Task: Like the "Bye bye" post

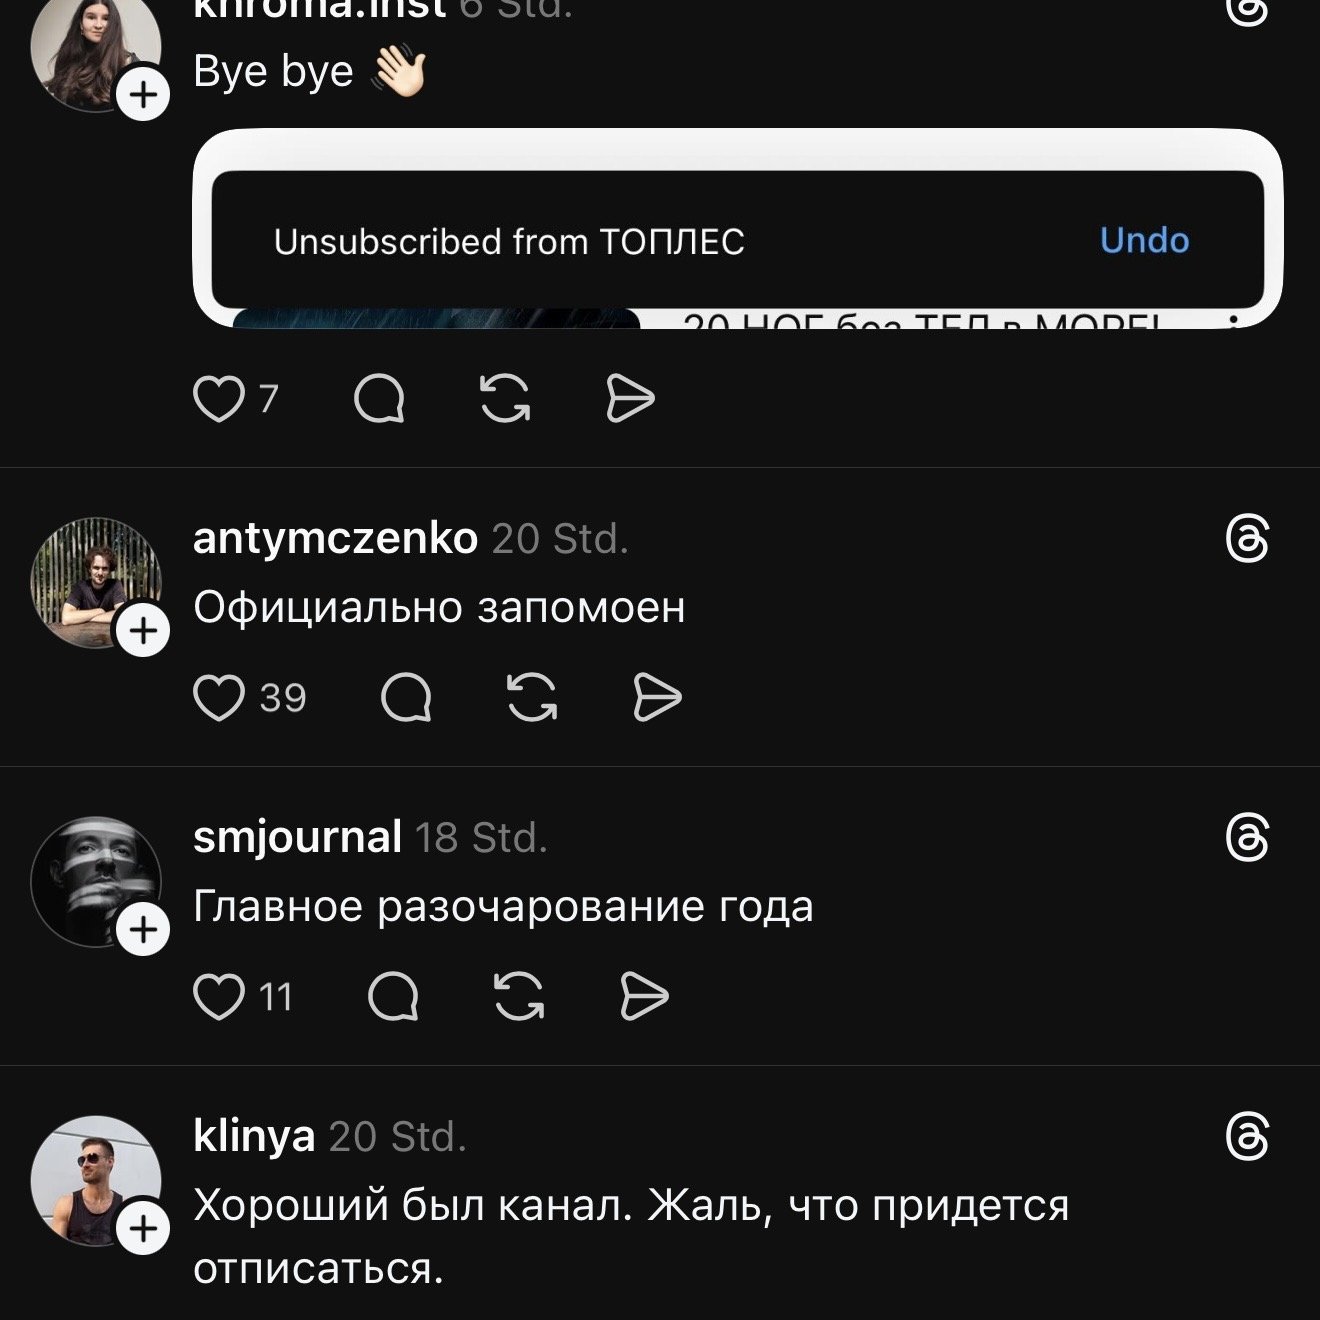Action: [219, 399]
